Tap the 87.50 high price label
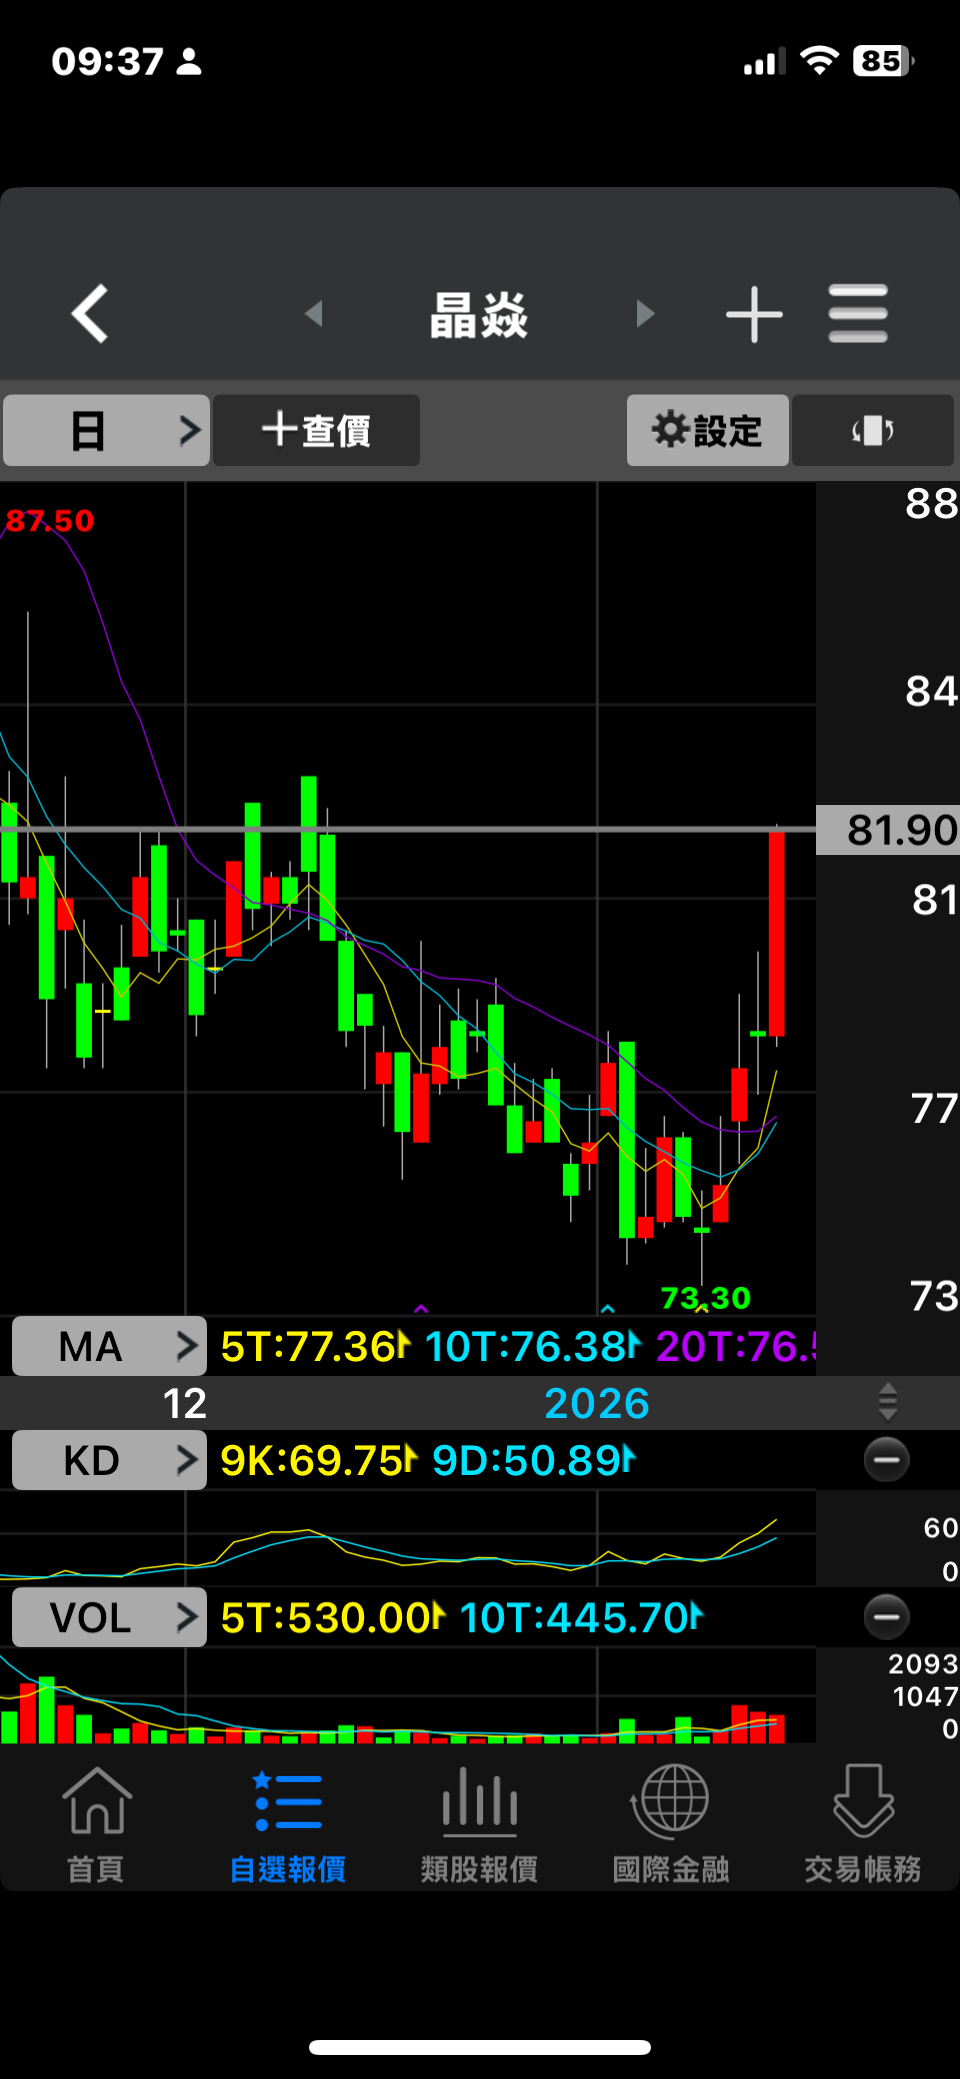This screenshot has width=960, height=2079. coord(50,520)
